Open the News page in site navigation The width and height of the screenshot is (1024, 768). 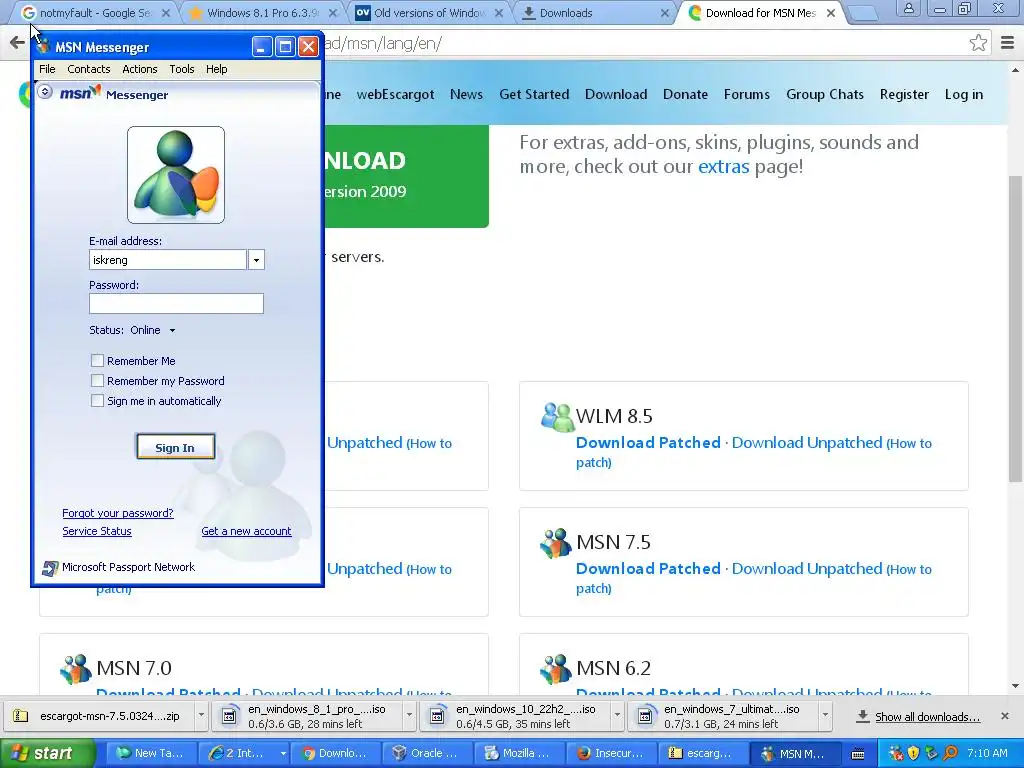pyautogui.click(x=466, y=95)
